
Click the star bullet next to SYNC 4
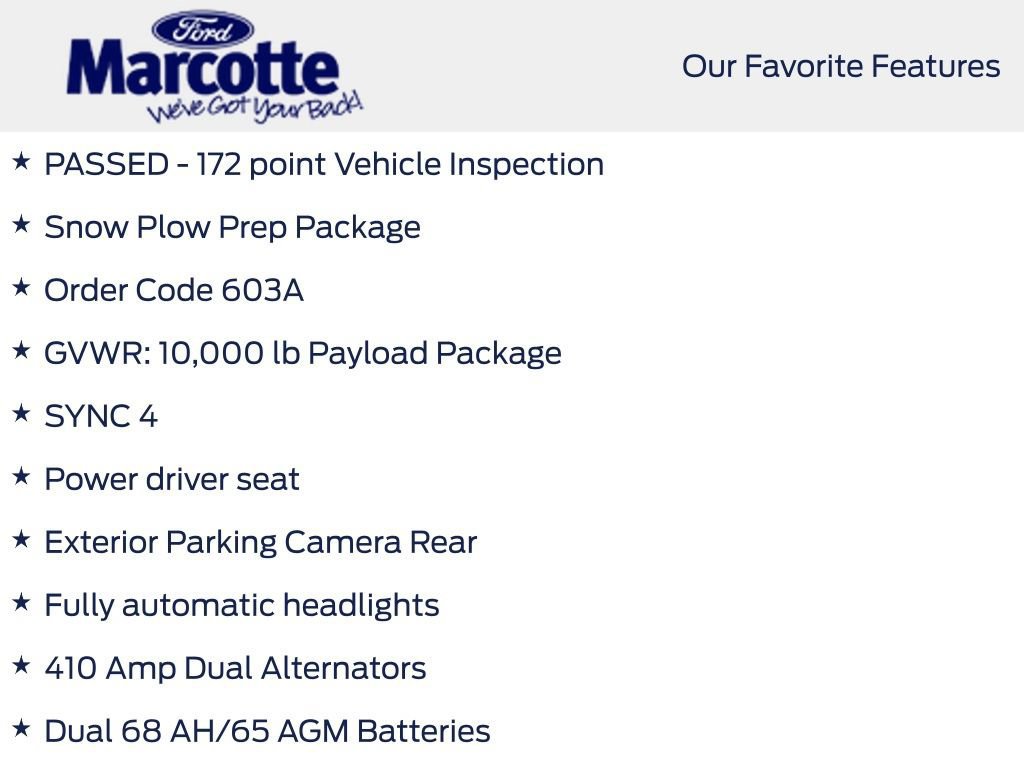[x=21, y=414]
